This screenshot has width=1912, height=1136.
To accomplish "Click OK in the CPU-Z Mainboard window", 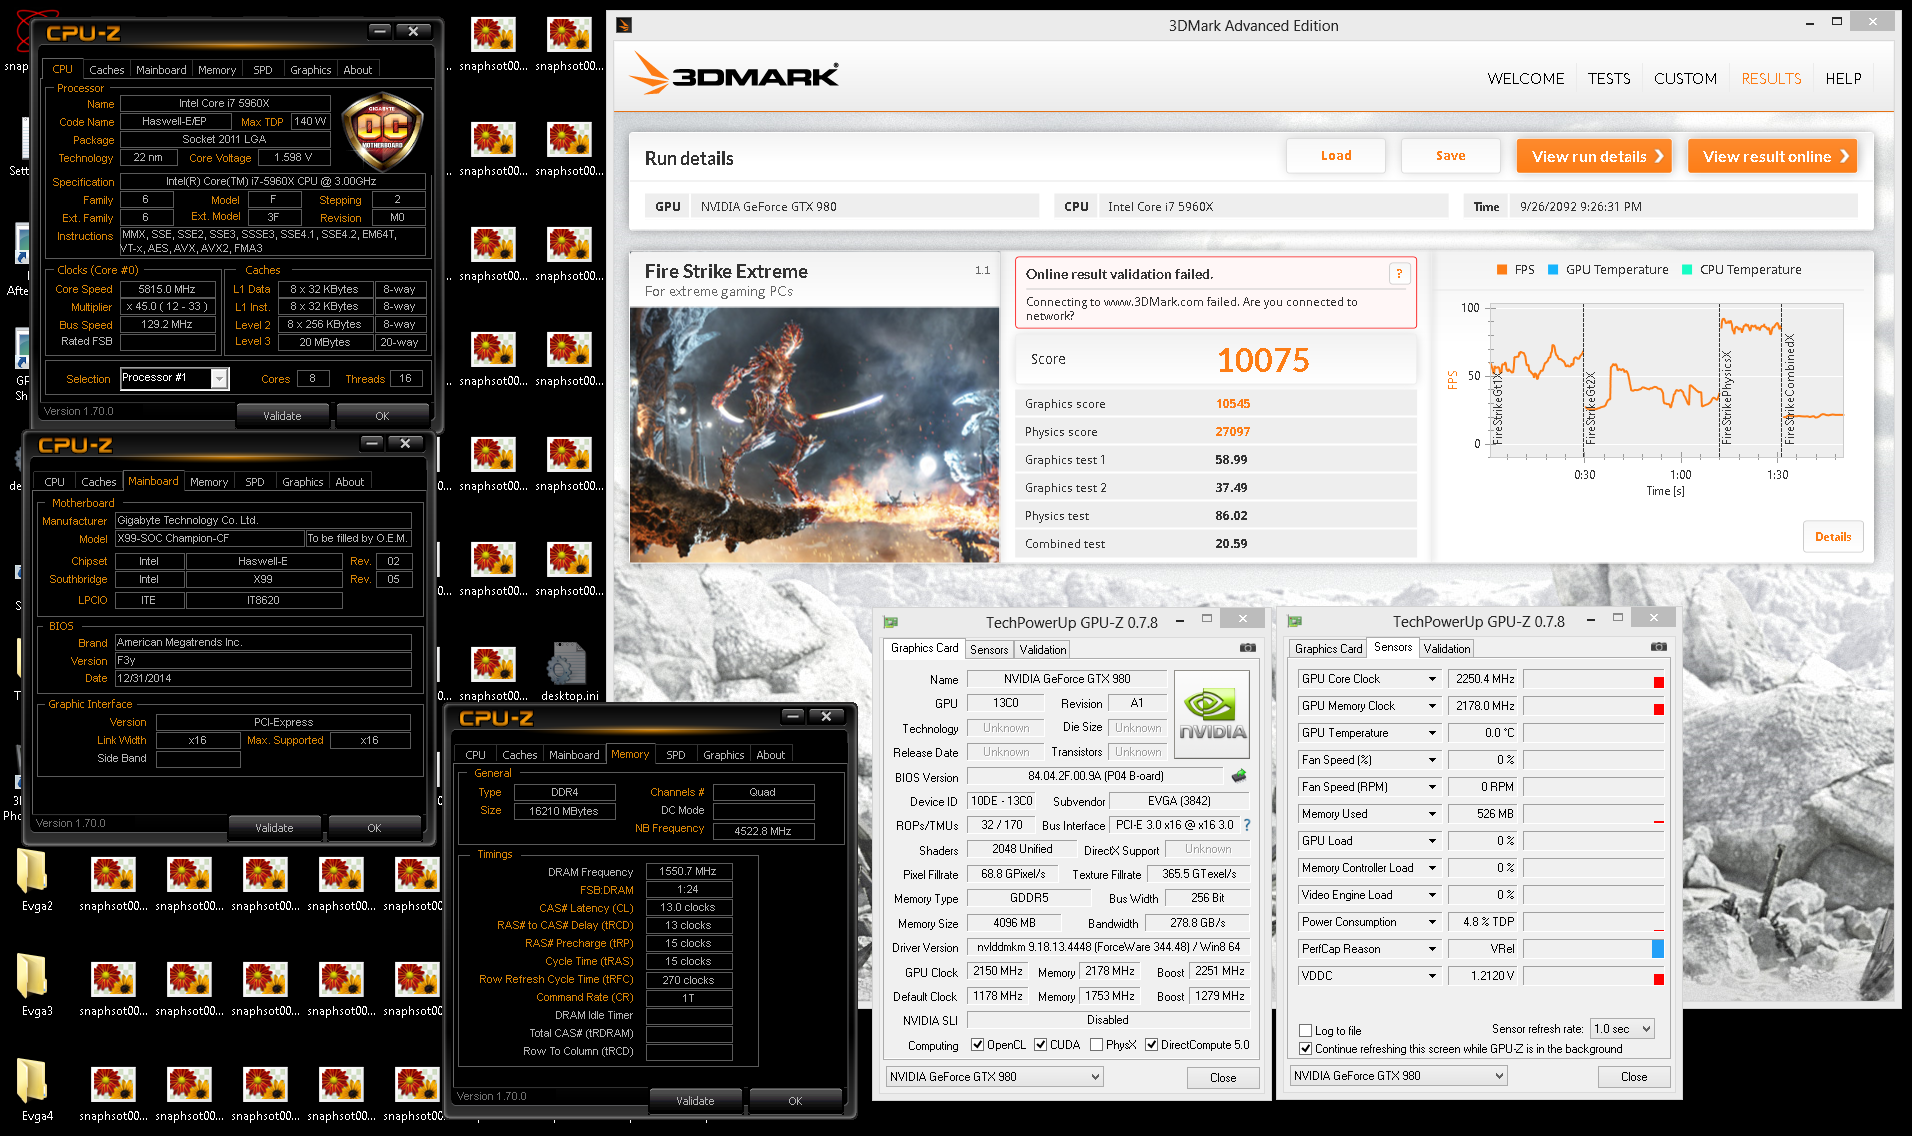I will [x=374, y=828].
